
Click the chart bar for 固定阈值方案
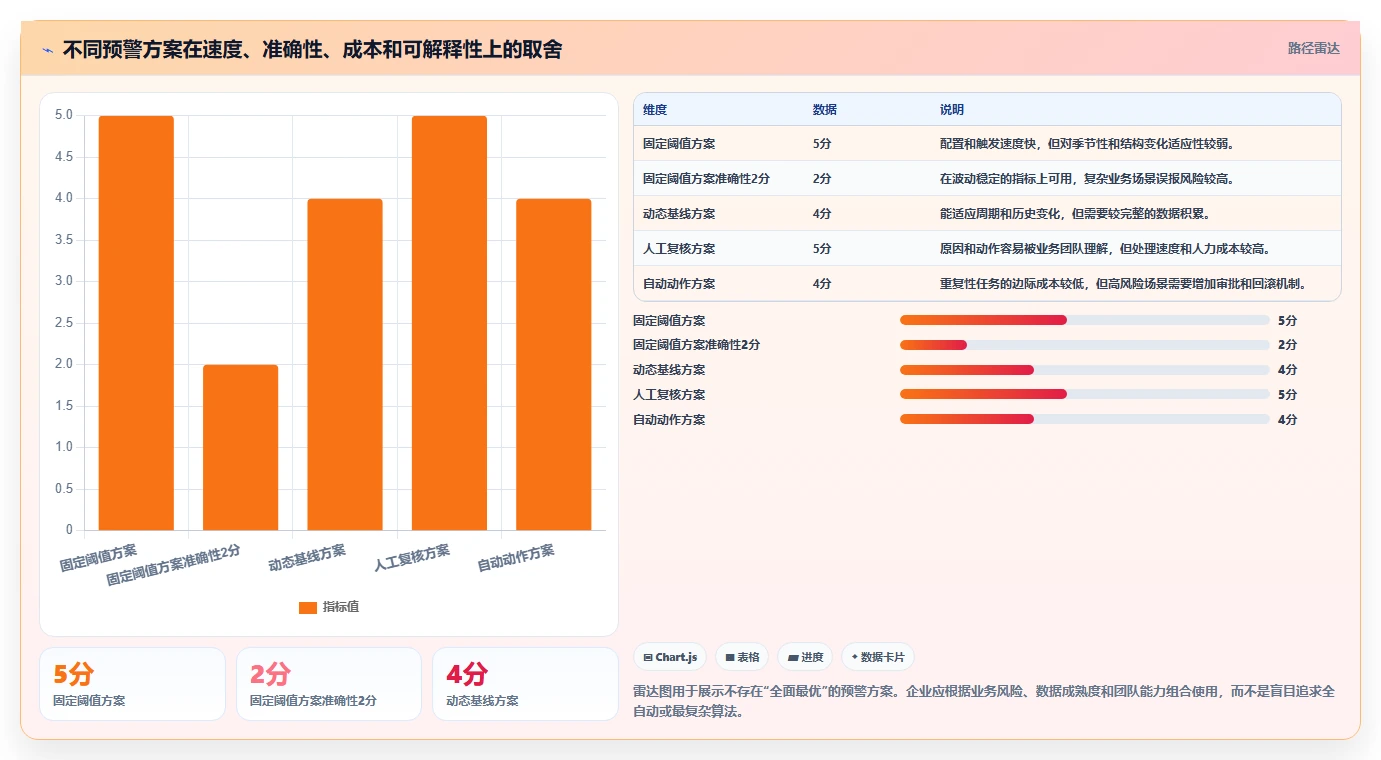136,323
